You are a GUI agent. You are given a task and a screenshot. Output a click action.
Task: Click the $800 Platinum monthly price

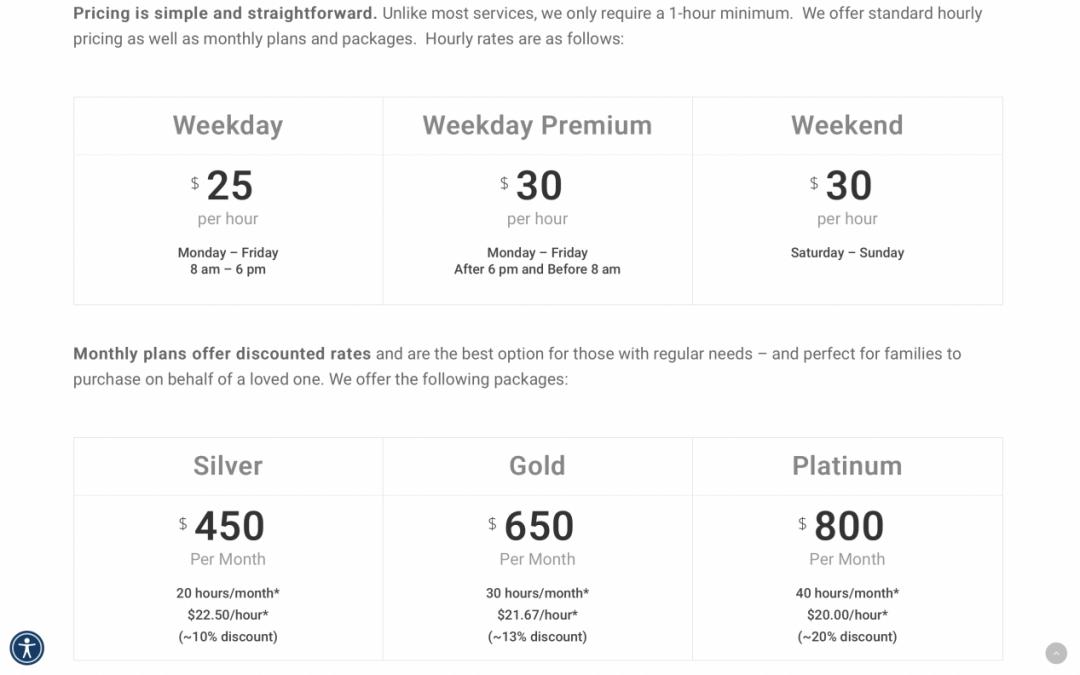point(848,527)
